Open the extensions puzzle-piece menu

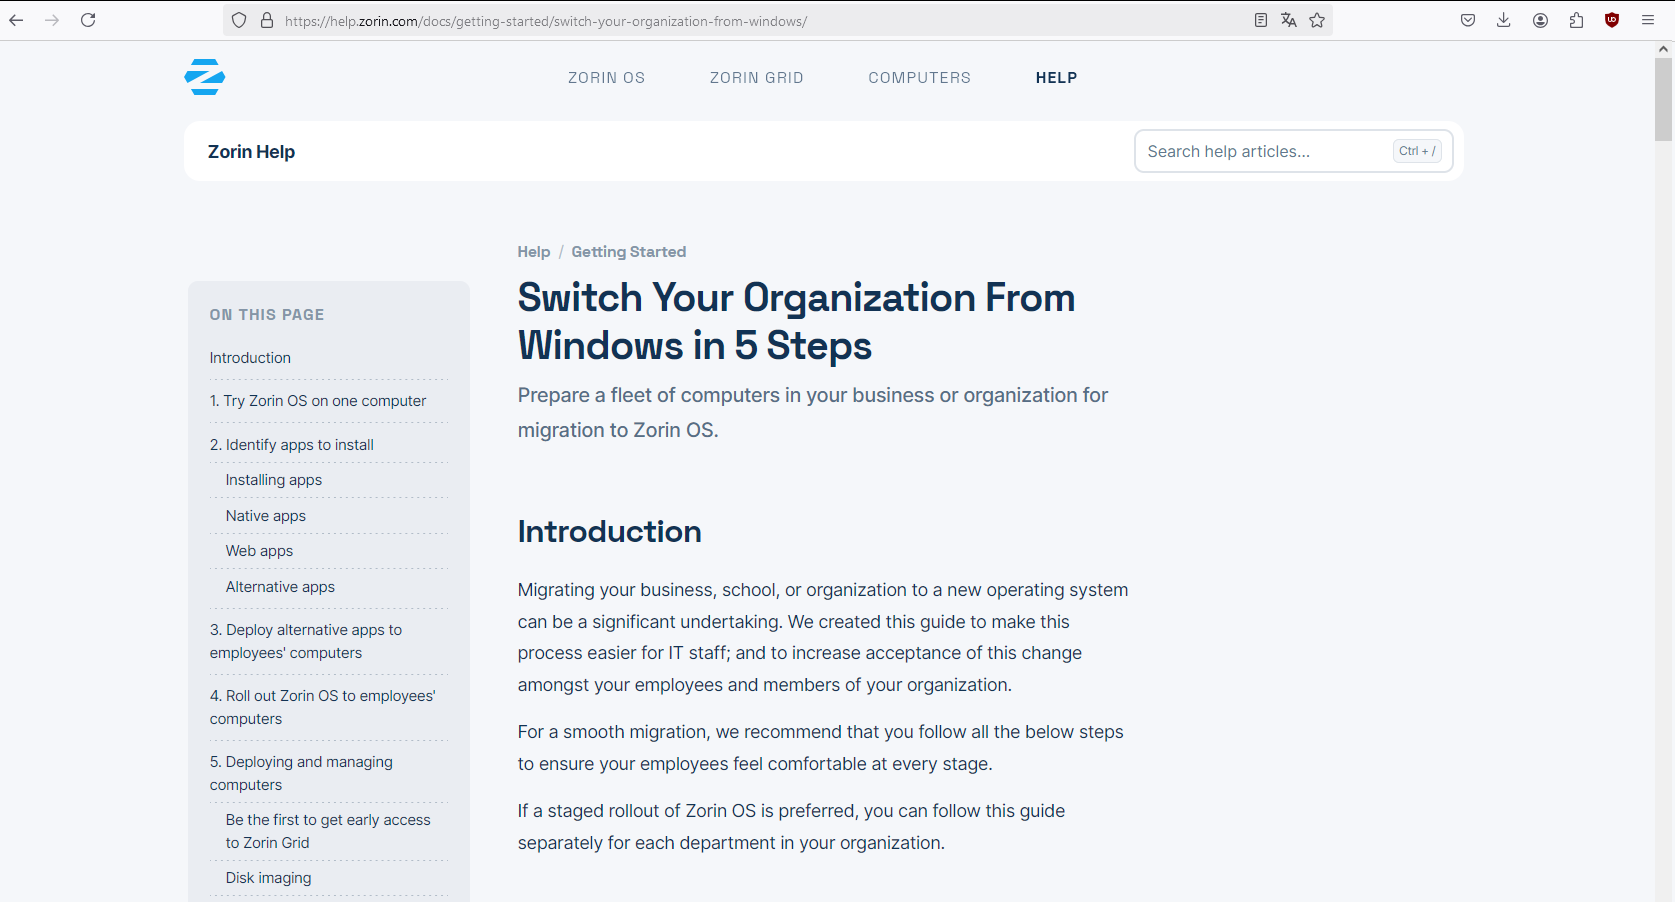click(1576, 20)
